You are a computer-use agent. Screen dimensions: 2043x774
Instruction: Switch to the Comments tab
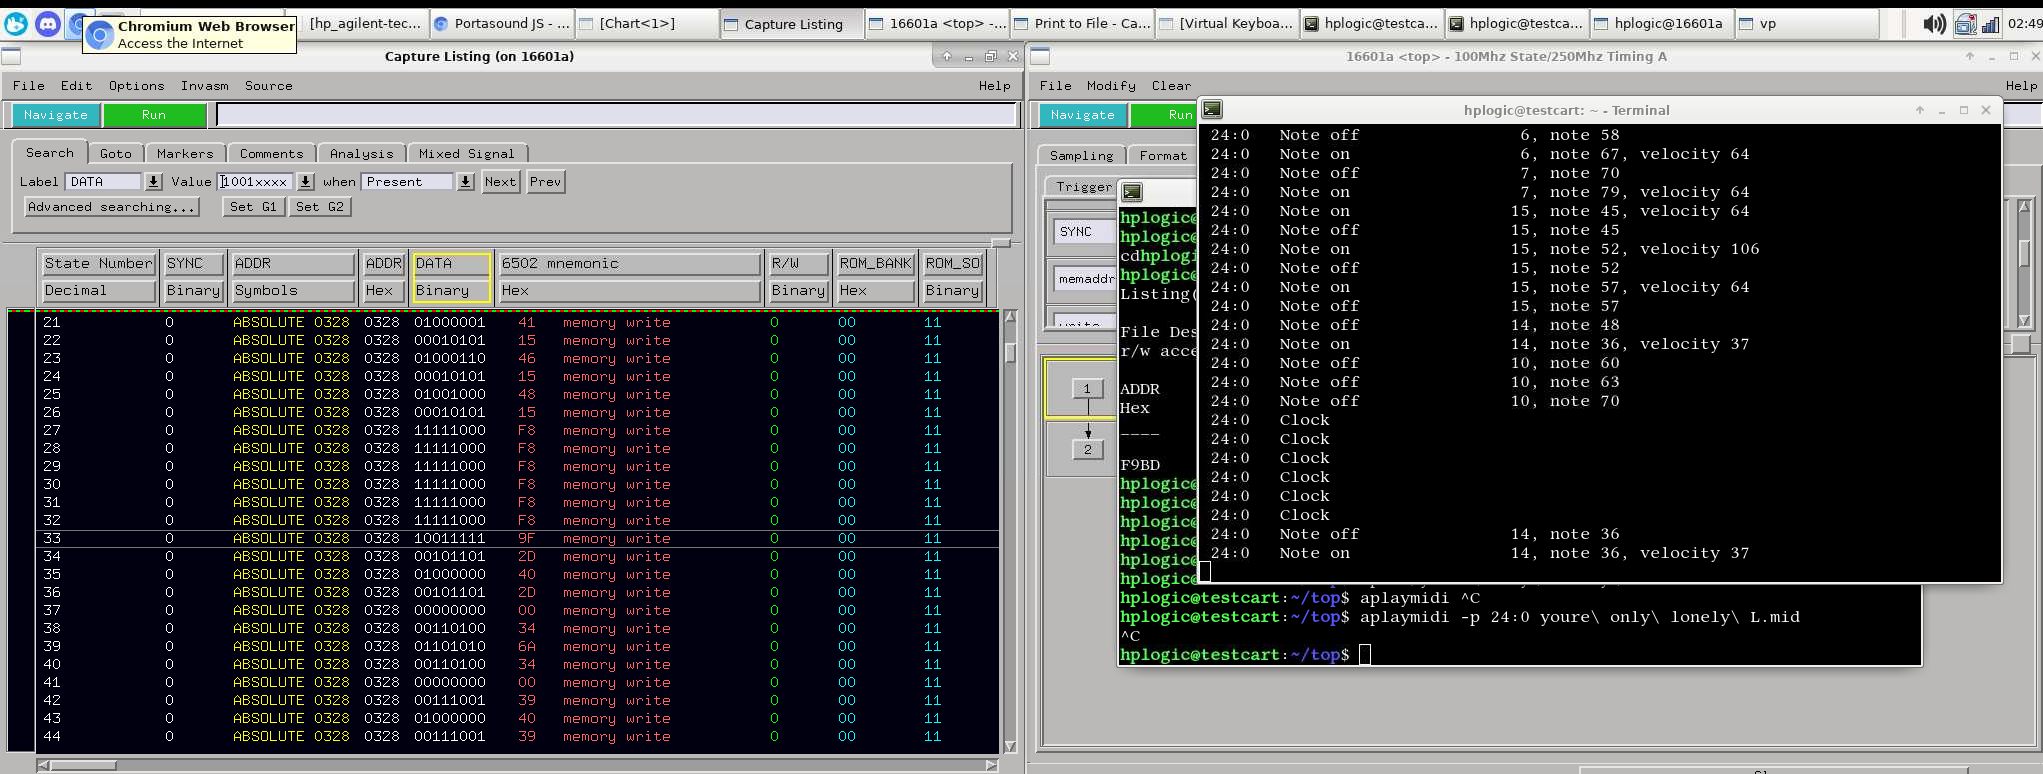[271, 153]
